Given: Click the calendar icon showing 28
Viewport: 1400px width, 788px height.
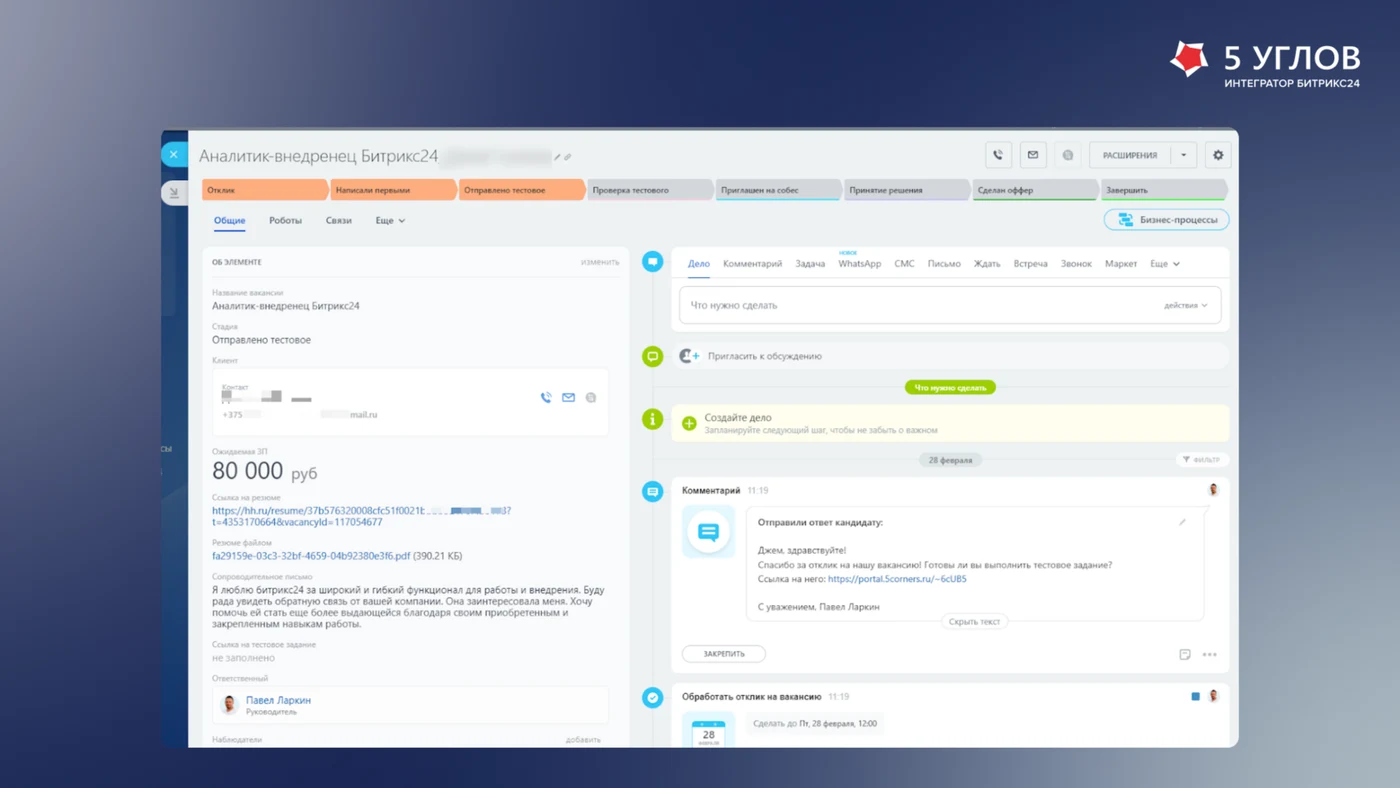Looking at the screenshot, I should [x=708, y=730].
